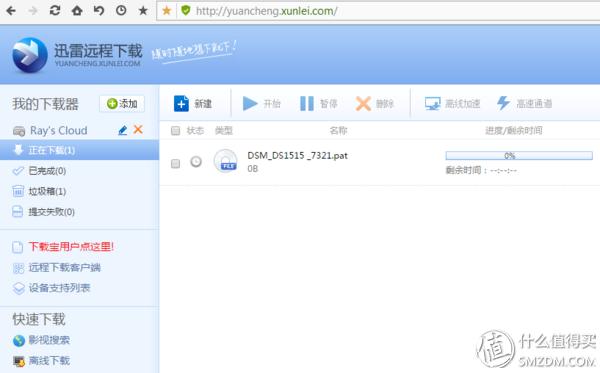Start the download with 开始 button
The width and height of the screenshot is (600, 373).
(x=262, y=104)
